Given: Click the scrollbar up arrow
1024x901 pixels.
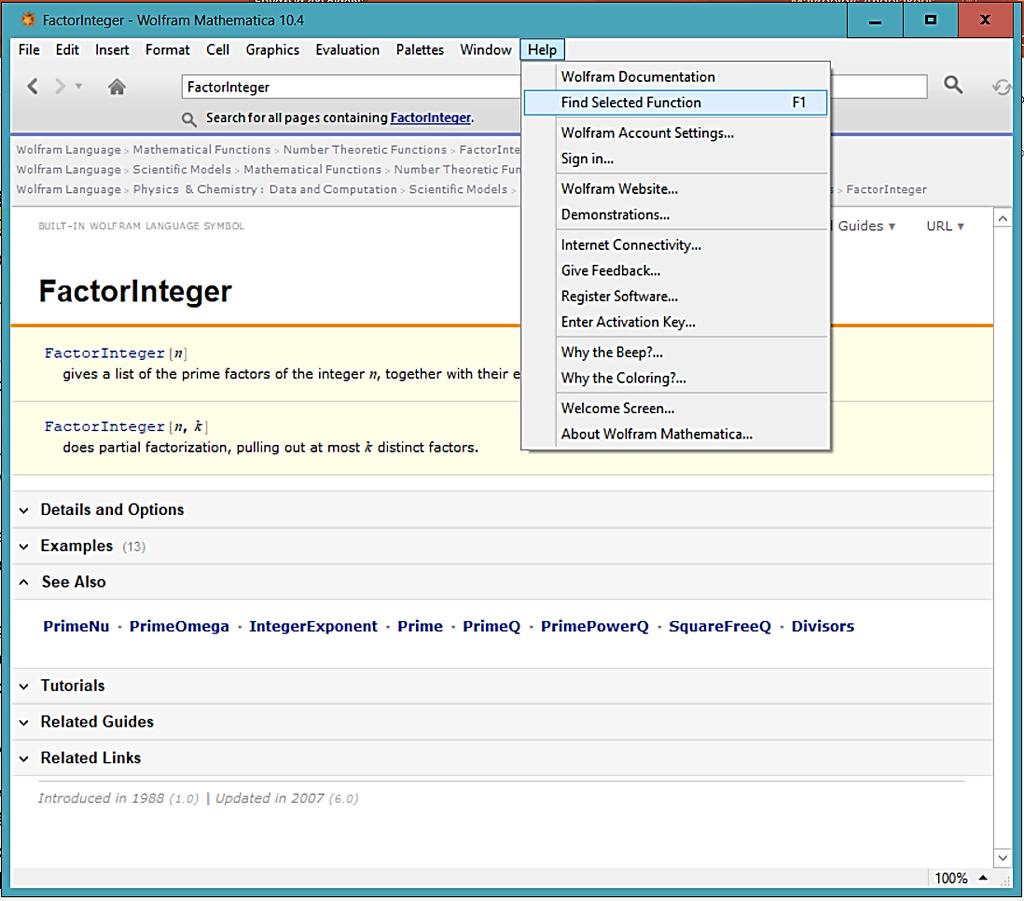Looking at the screenshot, I should tap(1002, 219).
